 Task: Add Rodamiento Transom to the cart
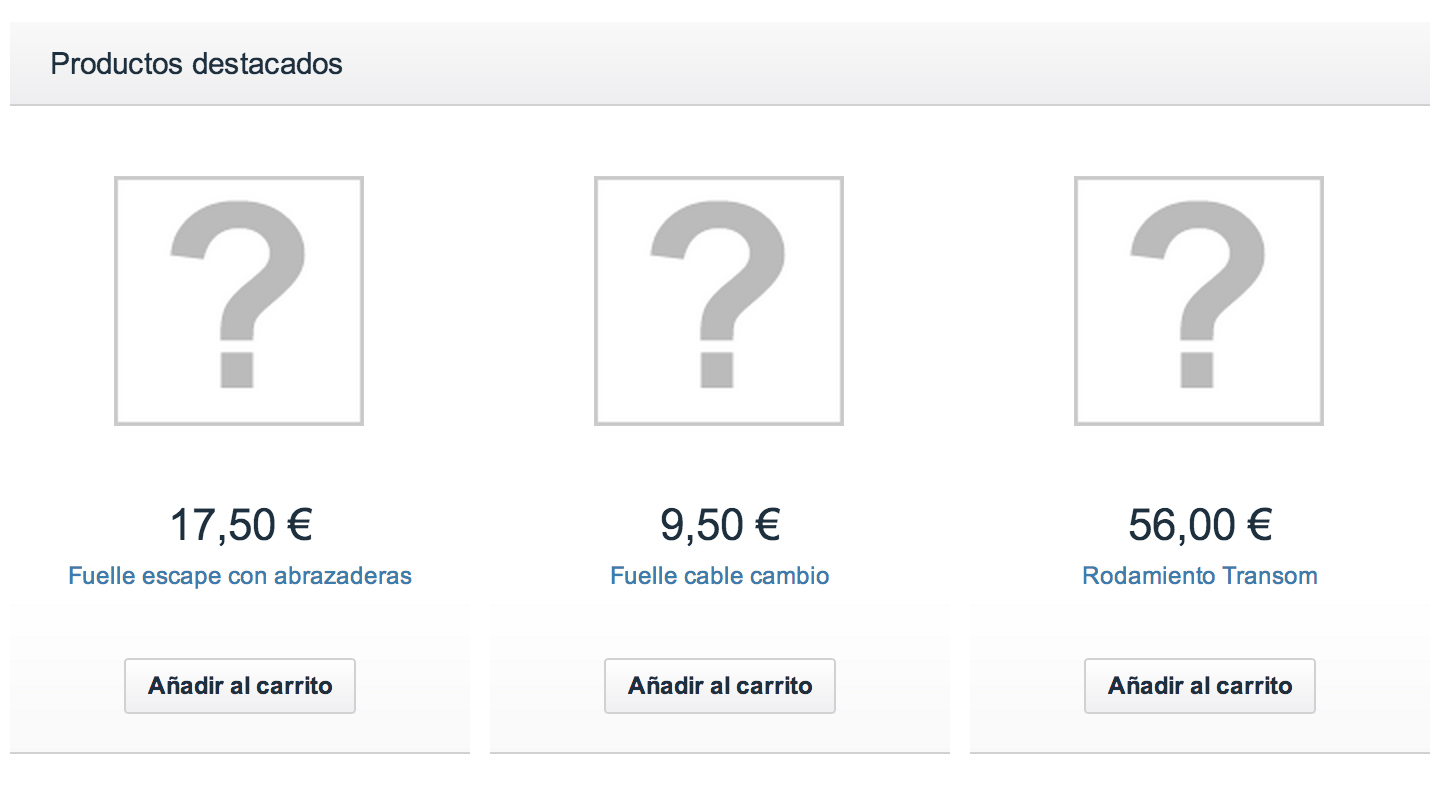pos(1199,686)
